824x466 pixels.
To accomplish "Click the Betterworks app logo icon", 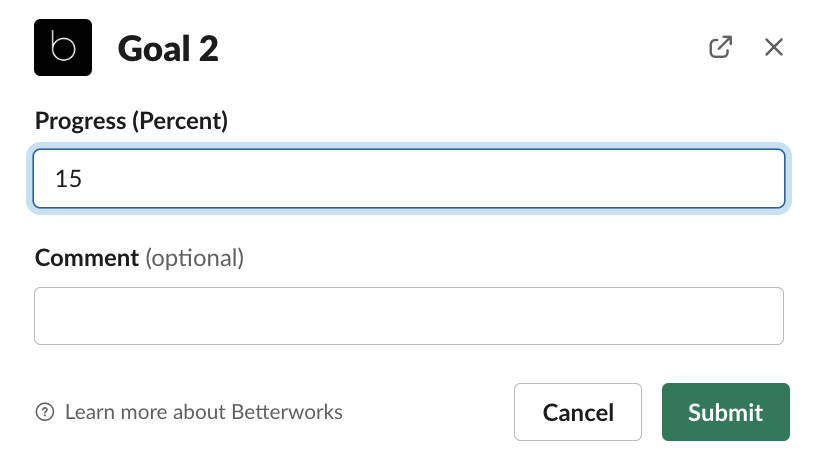I will click(x=63, y=48).
